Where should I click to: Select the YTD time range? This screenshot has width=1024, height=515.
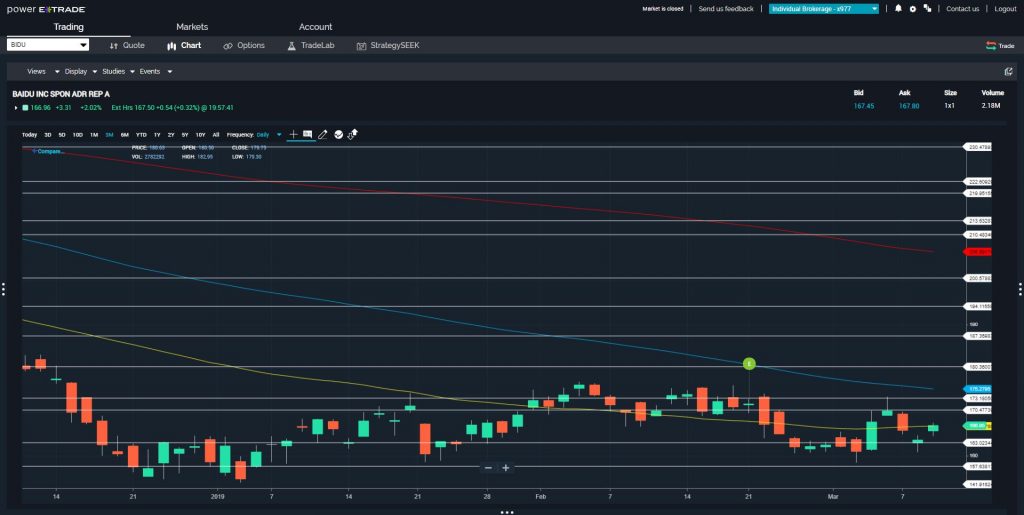[141, 134]
